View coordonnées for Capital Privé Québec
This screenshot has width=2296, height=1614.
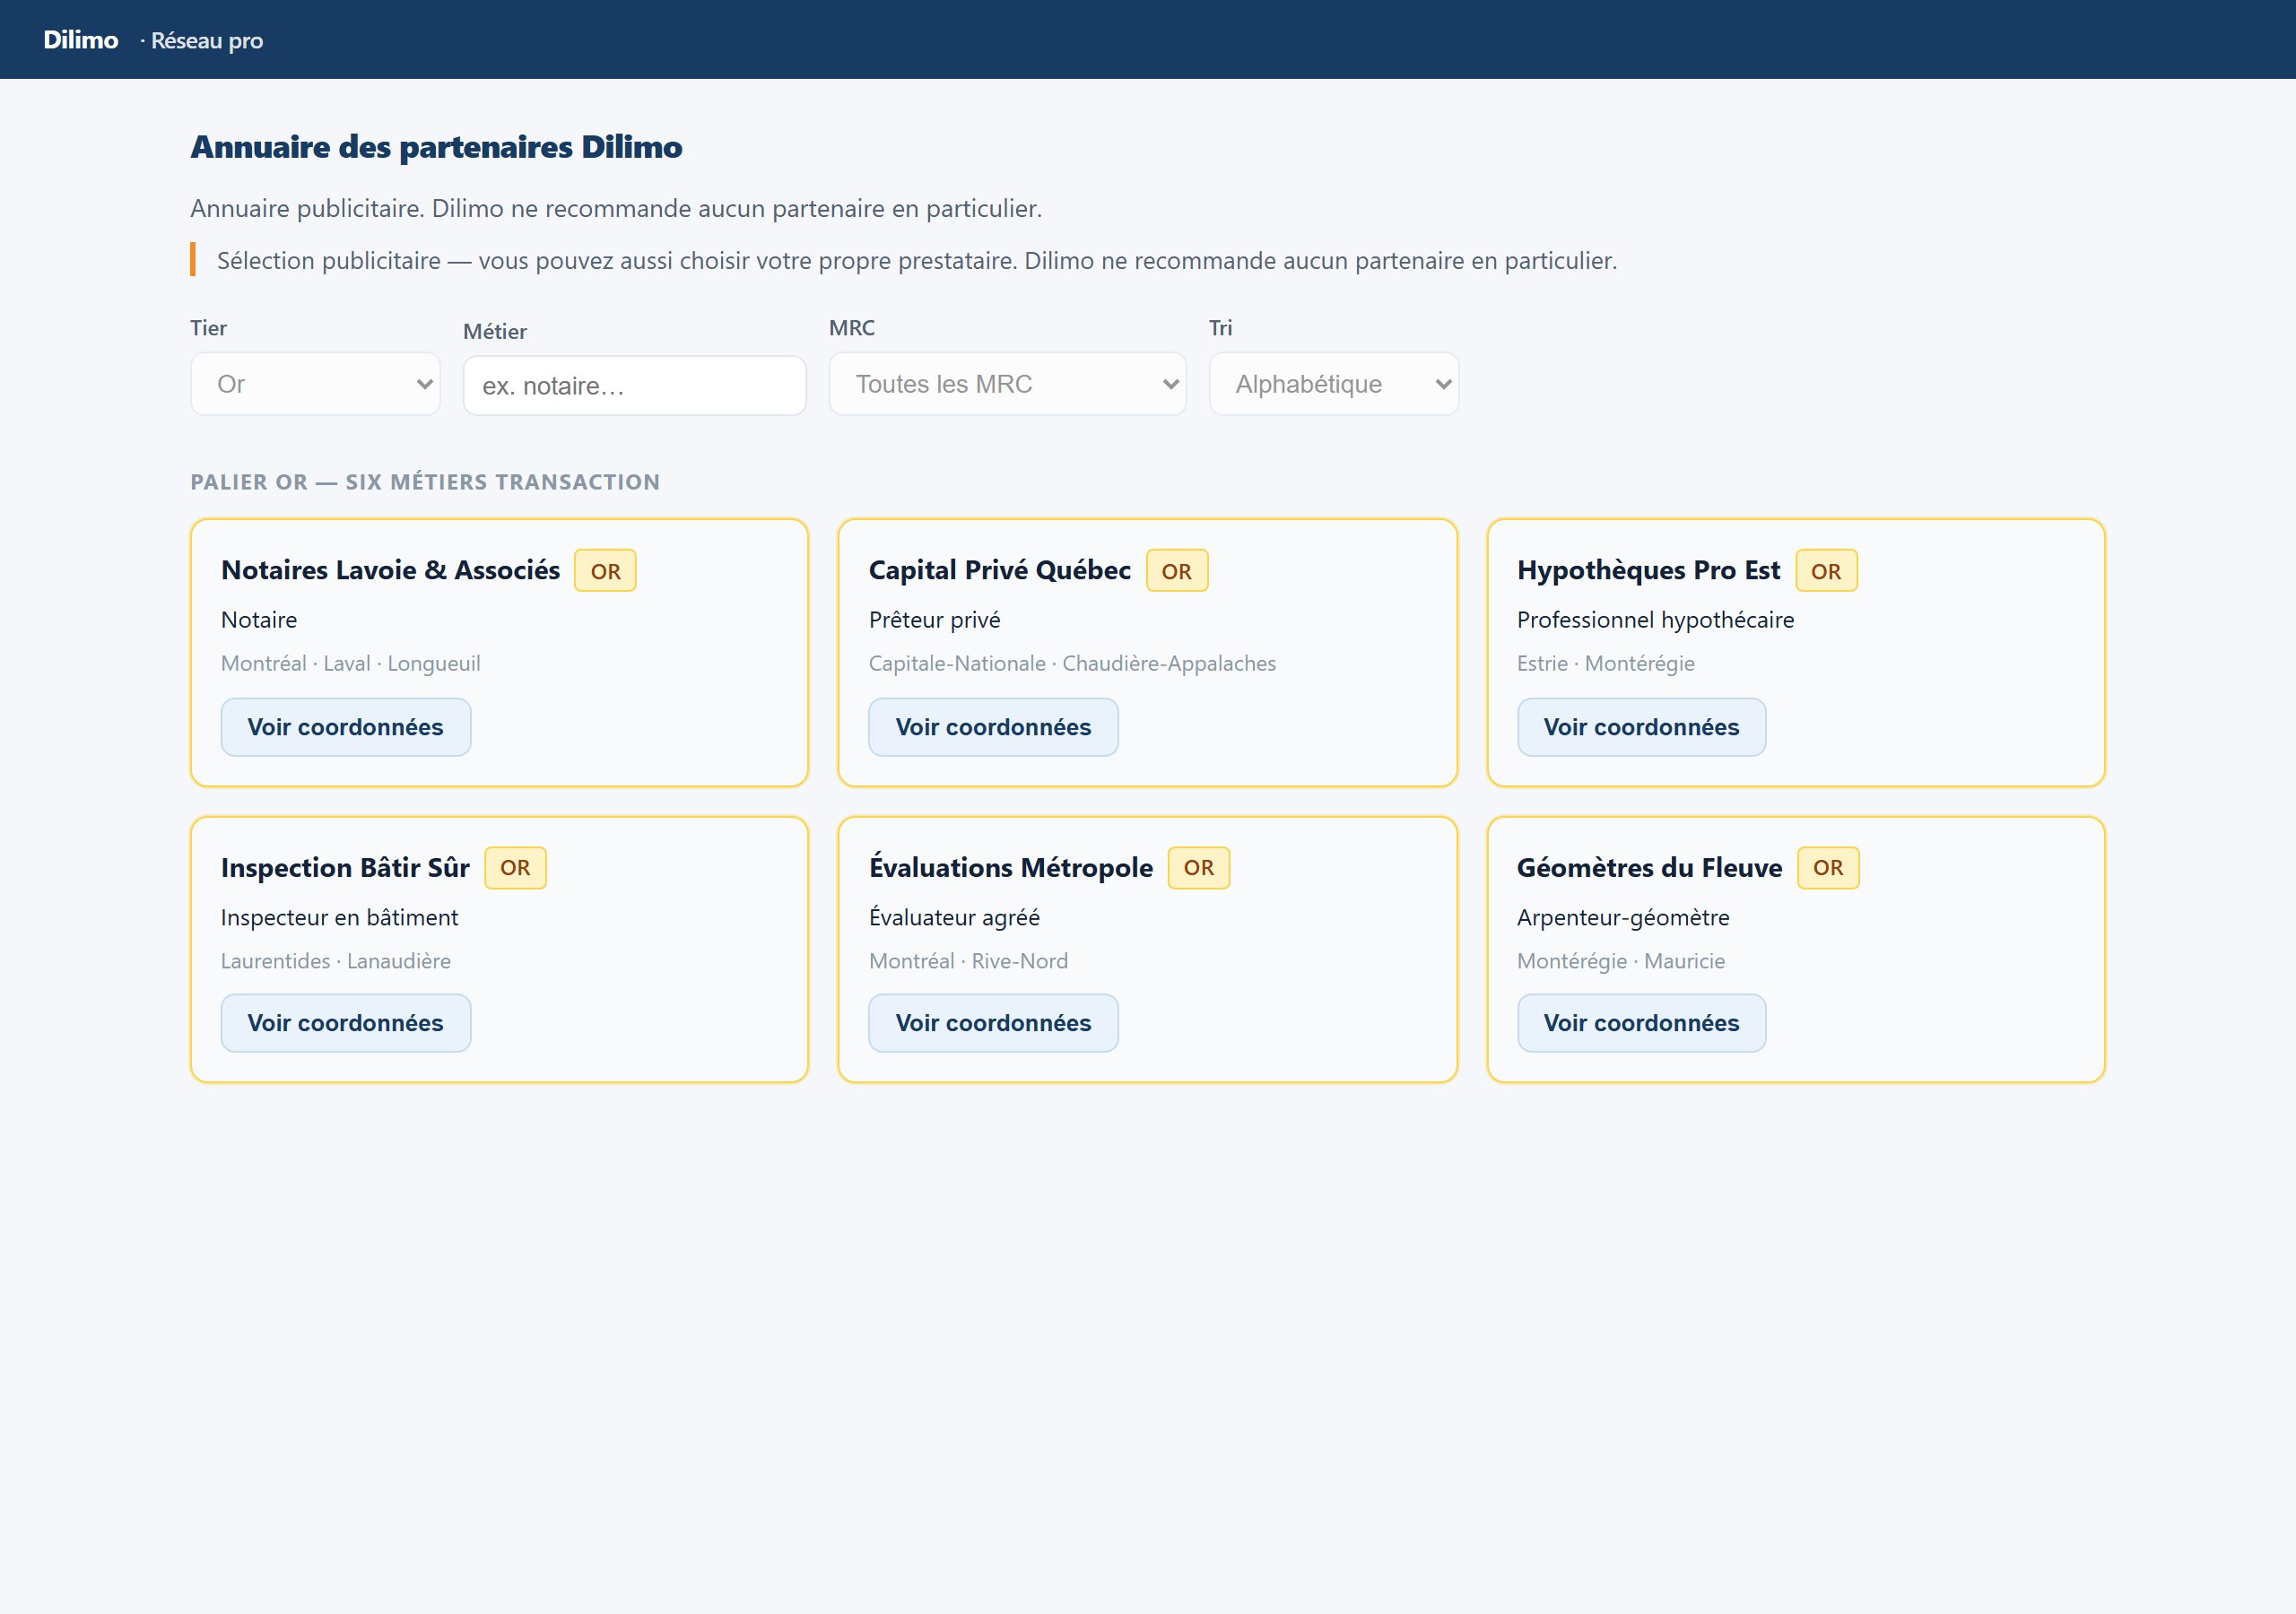coord(993,727)
